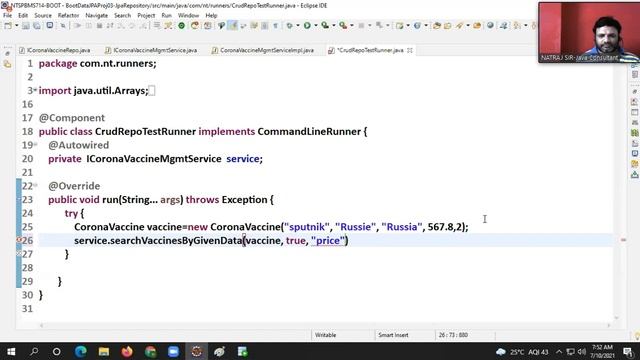The image size is (640, 360).
Task: Open the File menu
Action: (7, 15)
